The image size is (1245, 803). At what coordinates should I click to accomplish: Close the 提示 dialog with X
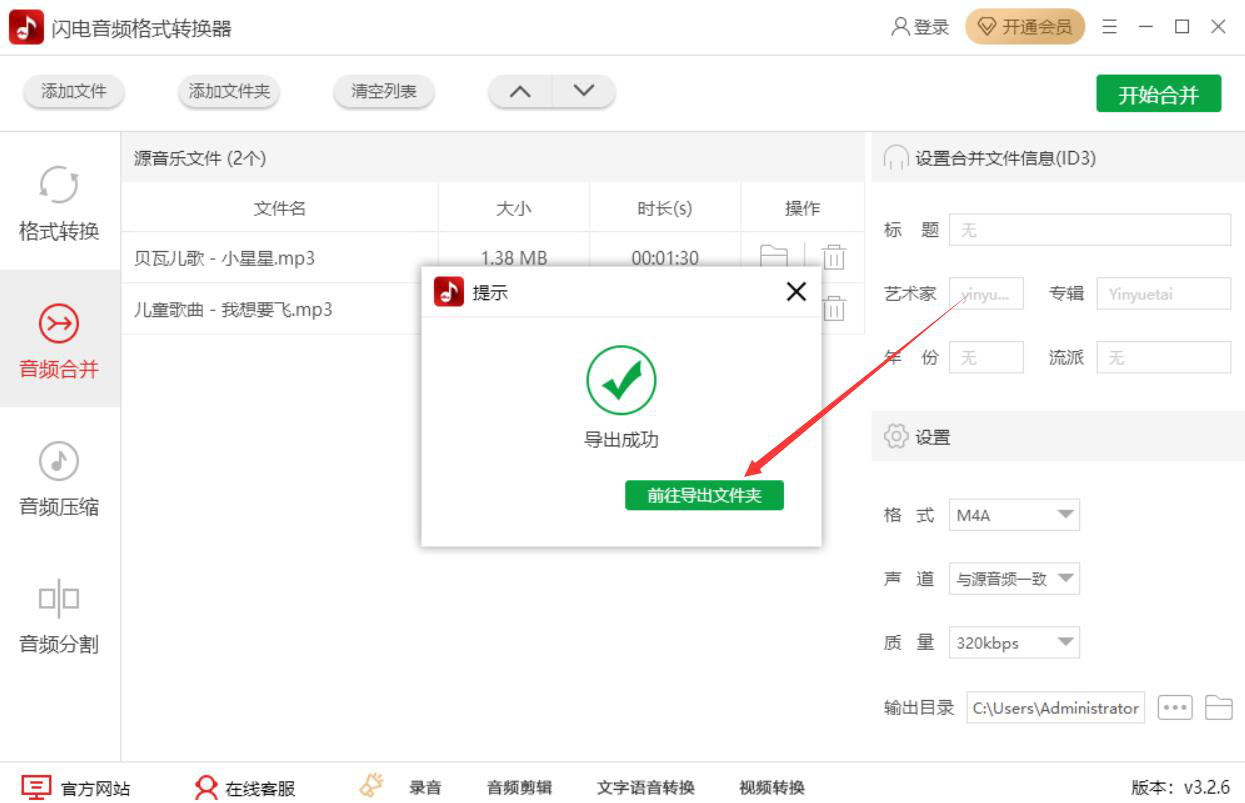tap(796, 292)
